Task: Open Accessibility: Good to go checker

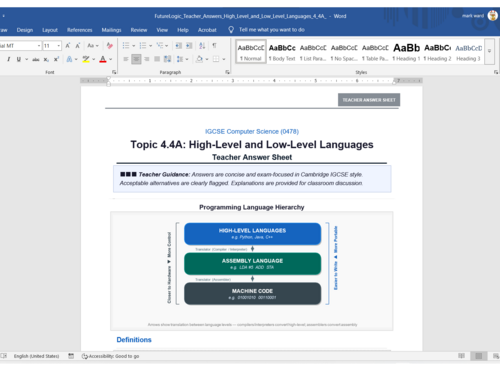Action: click(x=110, y=356)
